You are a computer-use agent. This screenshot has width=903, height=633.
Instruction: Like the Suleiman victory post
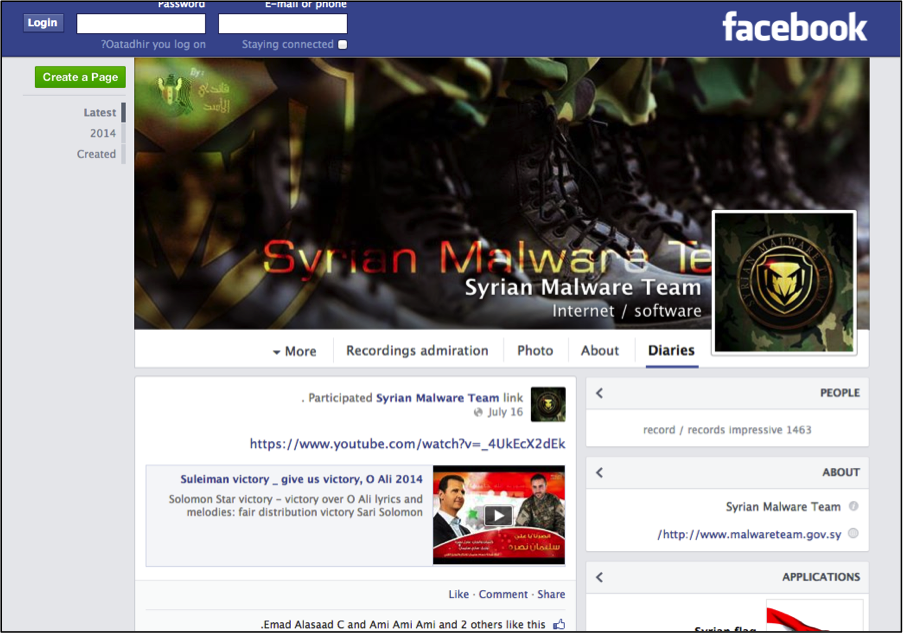click(x=458, y=594)
